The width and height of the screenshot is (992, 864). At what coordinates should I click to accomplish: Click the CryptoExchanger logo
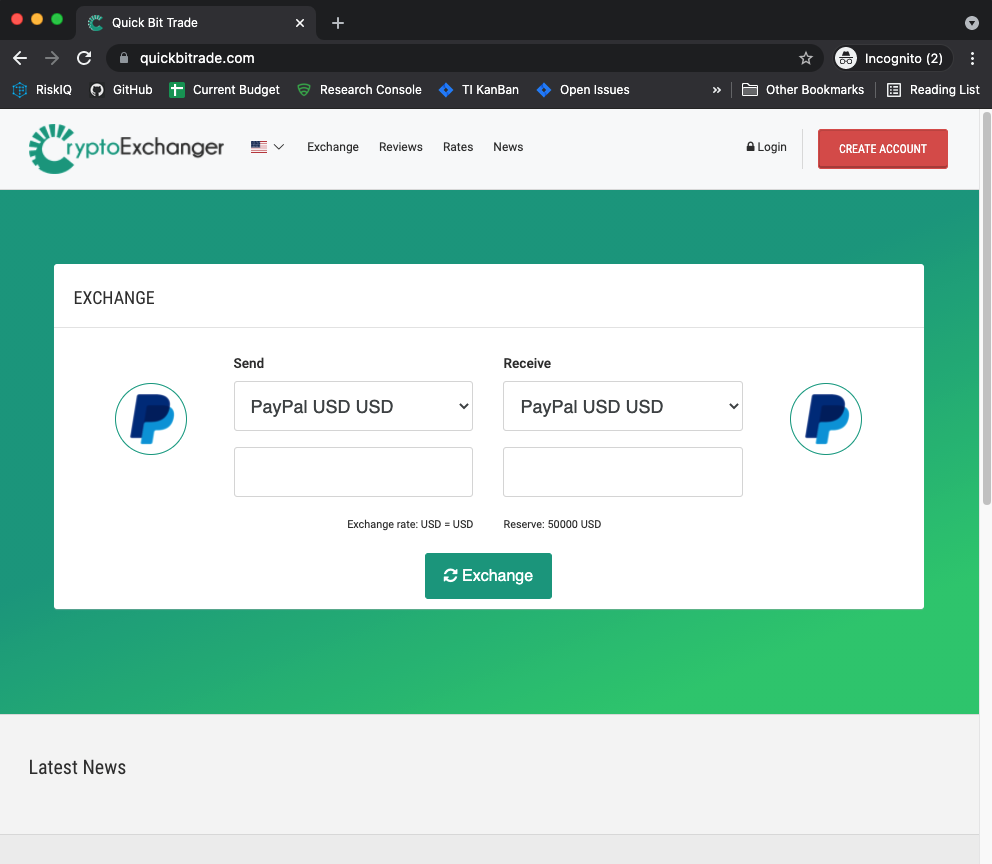click(127, 149)
